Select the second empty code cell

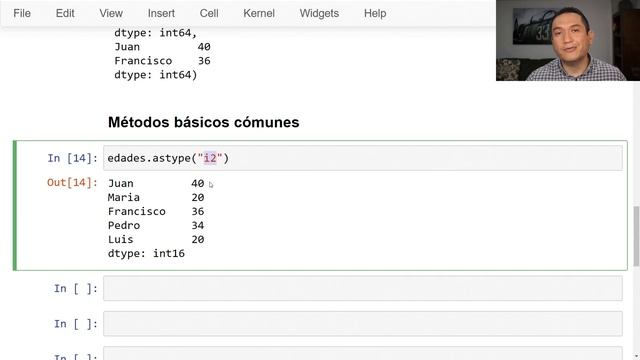pyautogui.click(x=362, y=324)
